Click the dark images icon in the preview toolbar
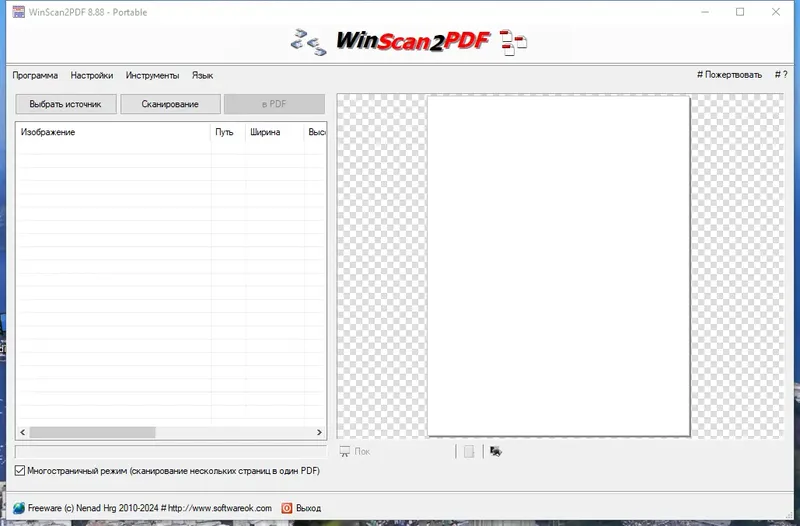The width and height of the screenshot is (800, 526). [495, 452]
